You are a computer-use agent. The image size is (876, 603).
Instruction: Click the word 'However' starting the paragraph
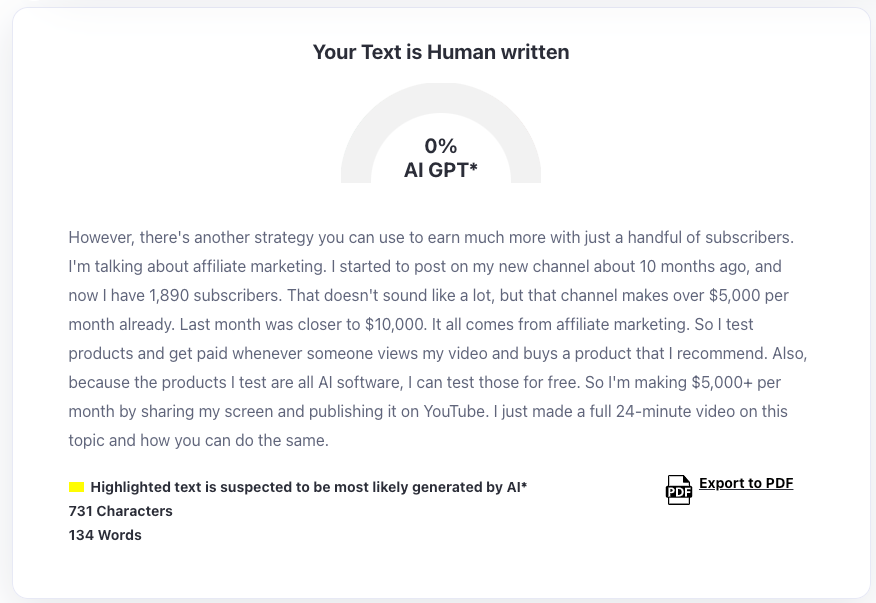pyautogui.click(x=101, y=238)
